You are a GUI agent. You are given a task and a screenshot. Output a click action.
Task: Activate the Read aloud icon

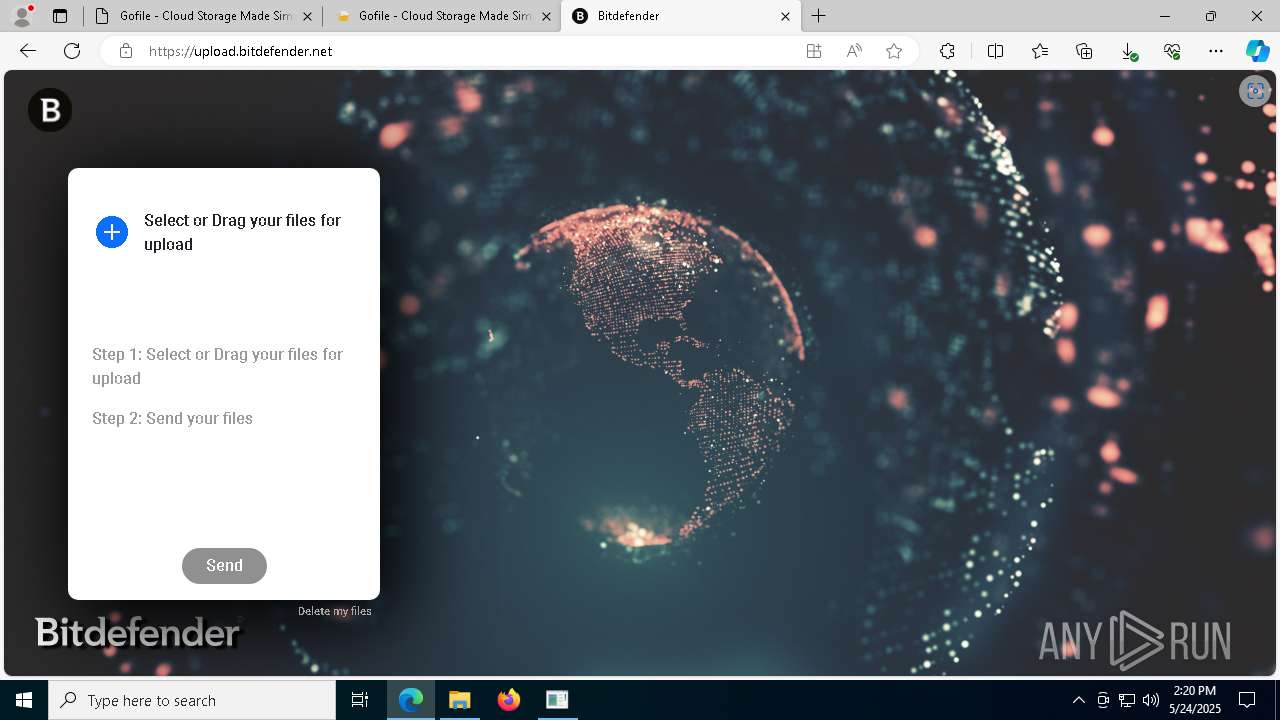[x=854, y=51]
